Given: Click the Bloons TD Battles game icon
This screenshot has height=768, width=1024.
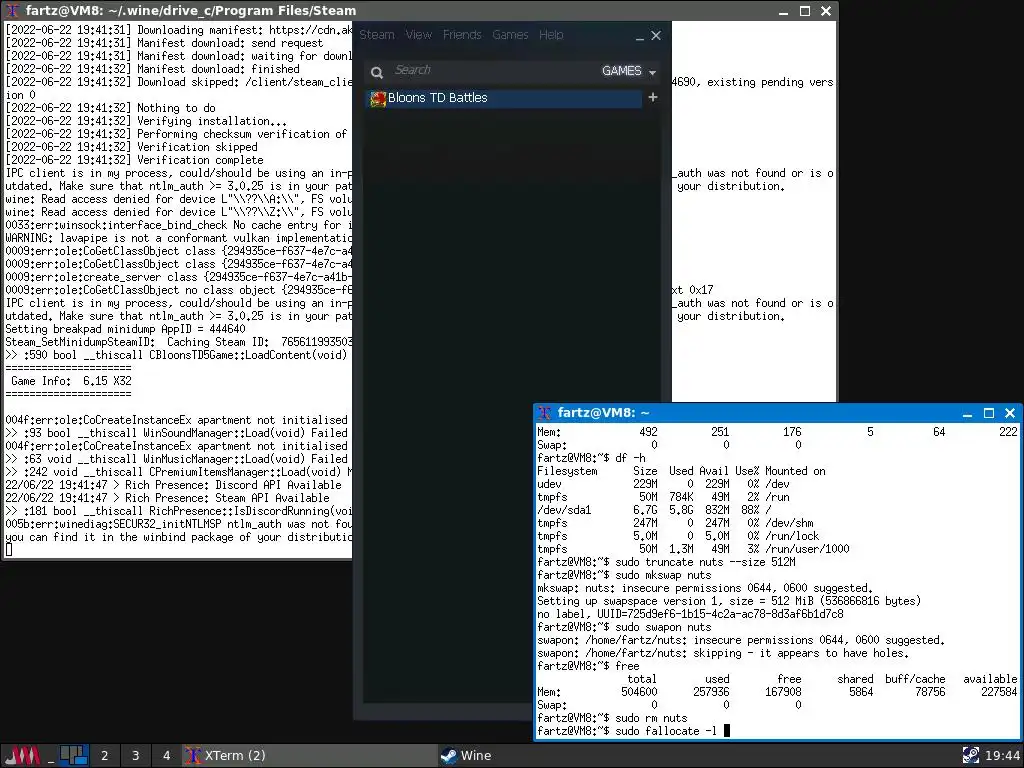Looking at the screenshot, I should point(377,99).
